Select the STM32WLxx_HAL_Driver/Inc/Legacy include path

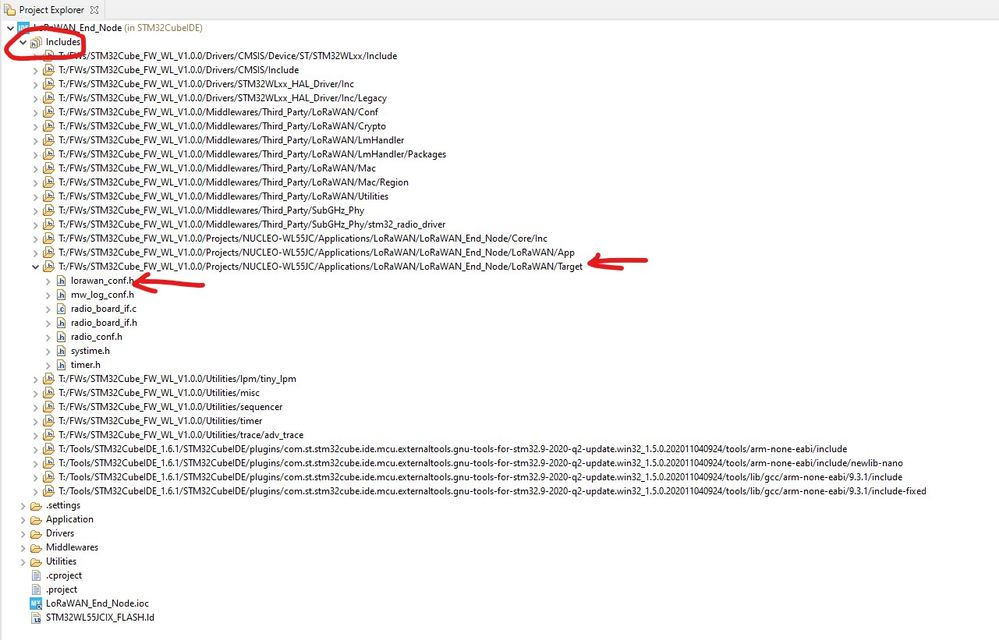click(222, 98)
